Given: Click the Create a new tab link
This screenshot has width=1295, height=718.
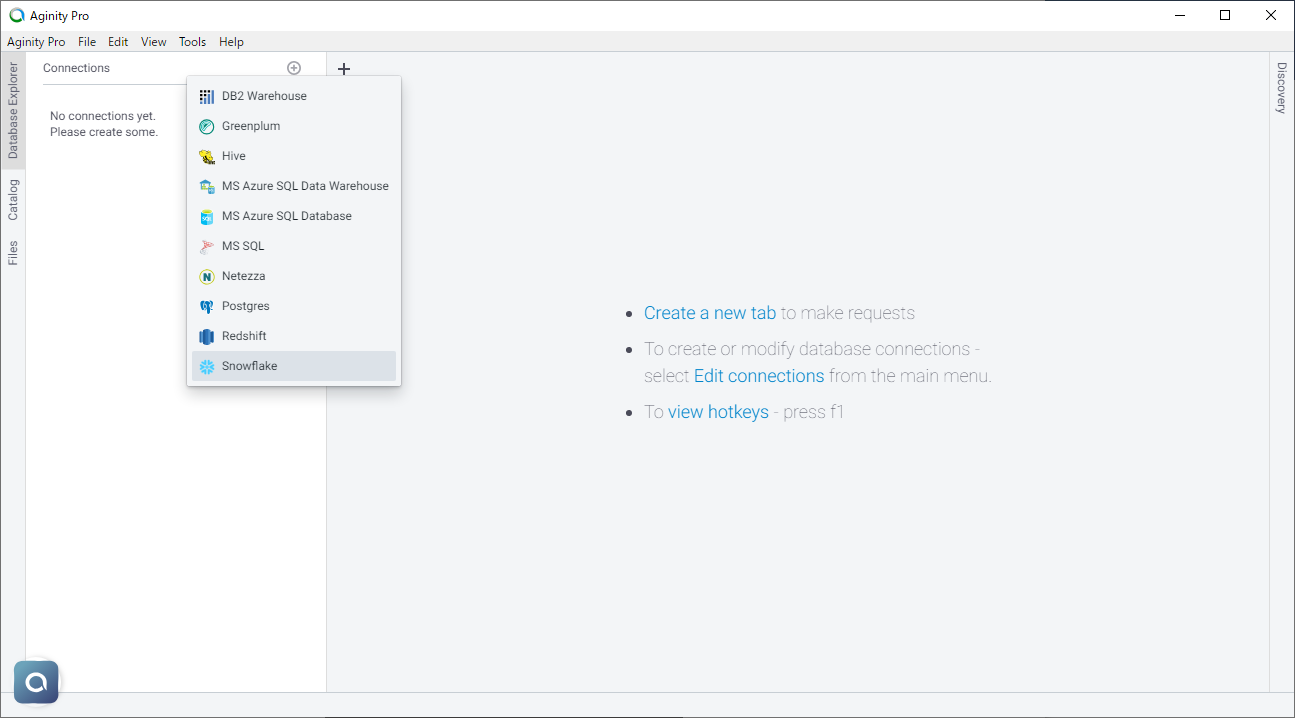Looking at the screenshot, I should 710,312.
